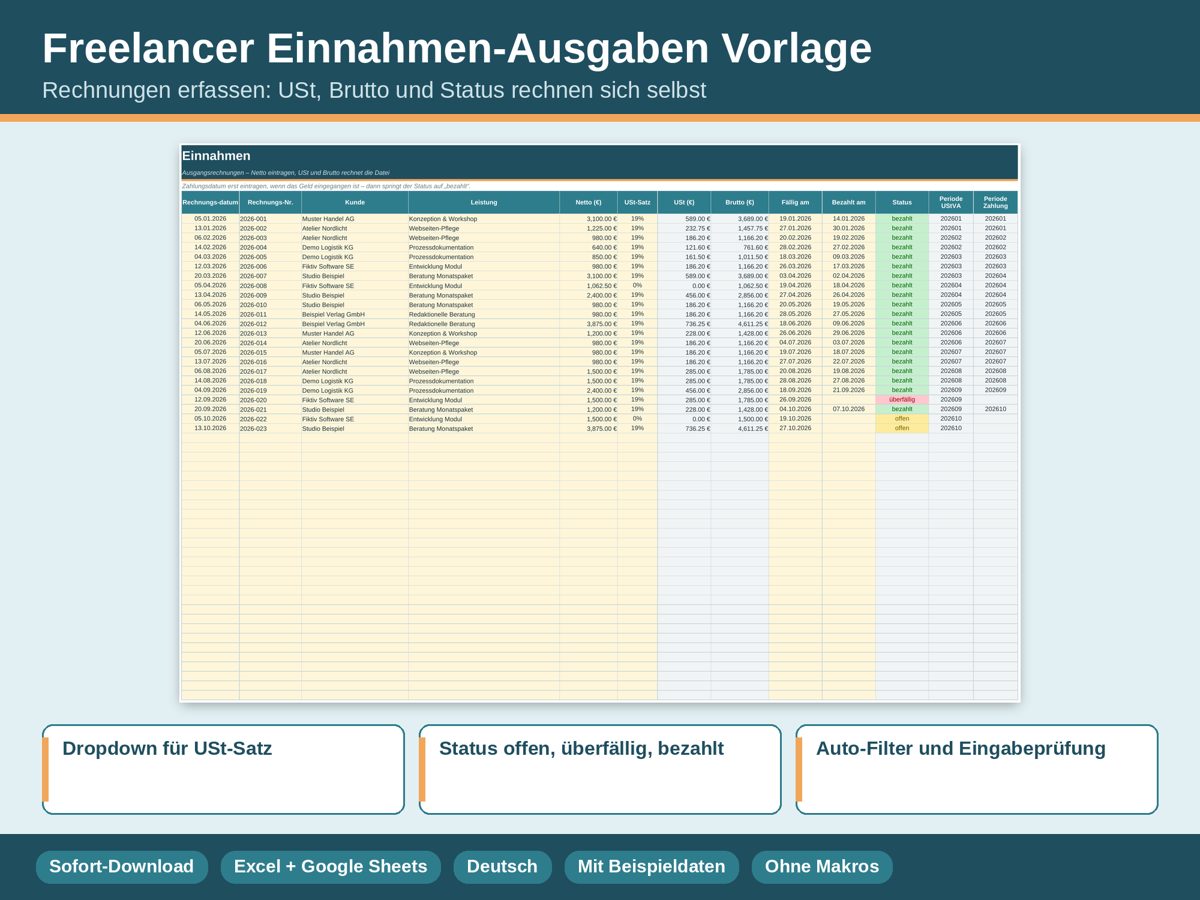Image resolution: width=1200 pixels, height=900 pixels.
Task: Select the Fällig am date 26.09.2026
Action: [796, 400]
